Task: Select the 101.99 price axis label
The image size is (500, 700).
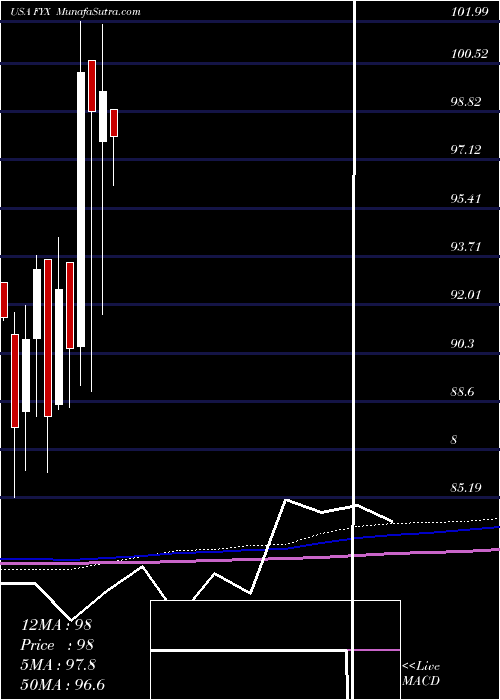Action: coord(470,12)
